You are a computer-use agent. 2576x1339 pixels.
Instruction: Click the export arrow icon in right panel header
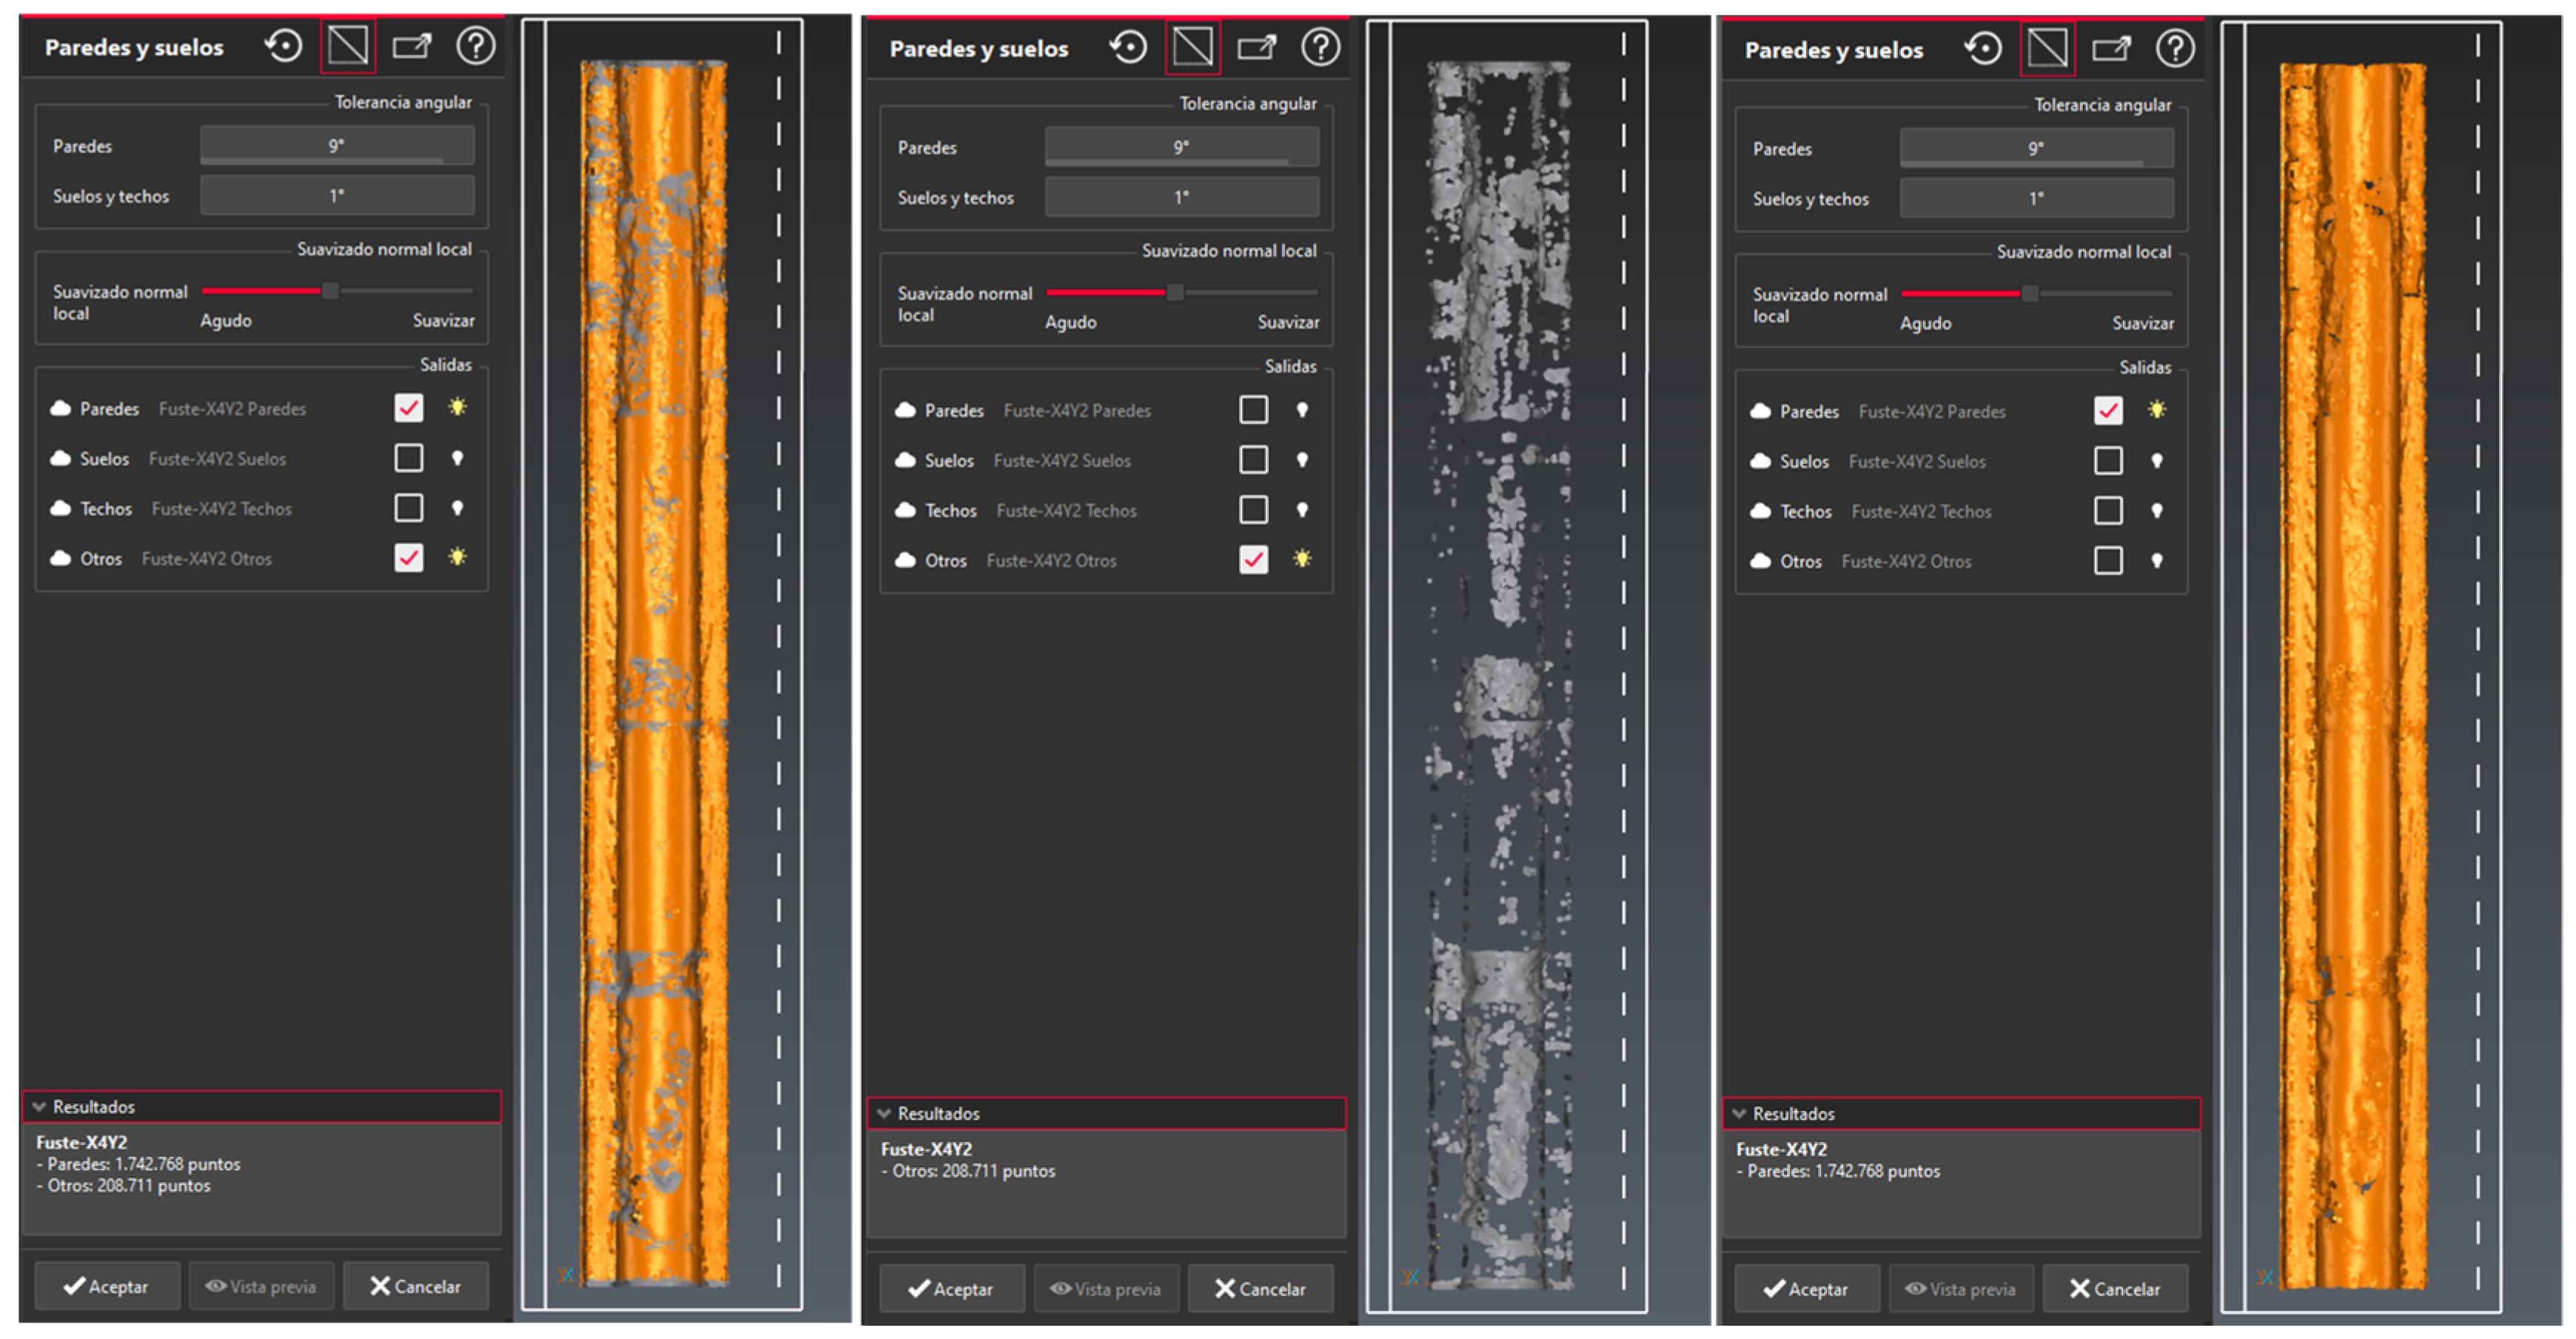[2111, 48]
